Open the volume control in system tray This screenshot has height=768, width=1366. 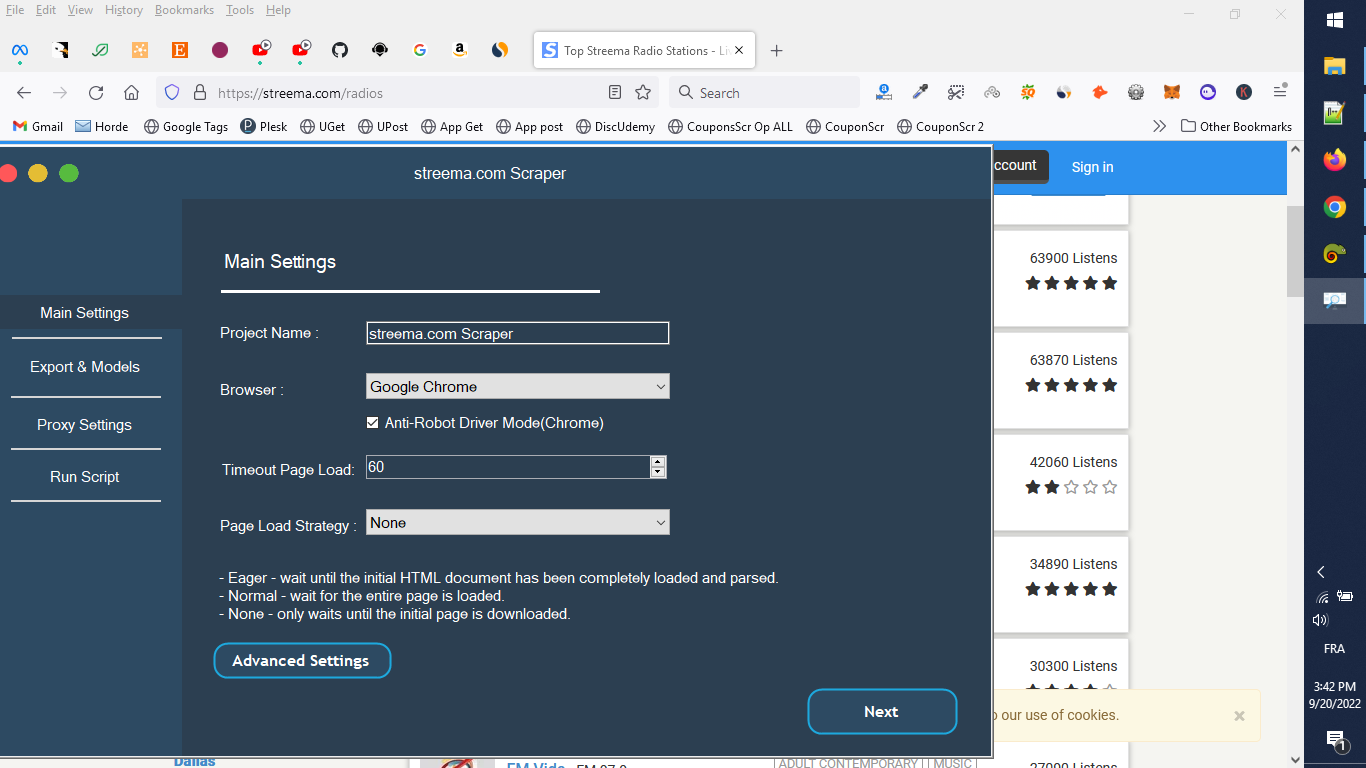coord(1320,620)
